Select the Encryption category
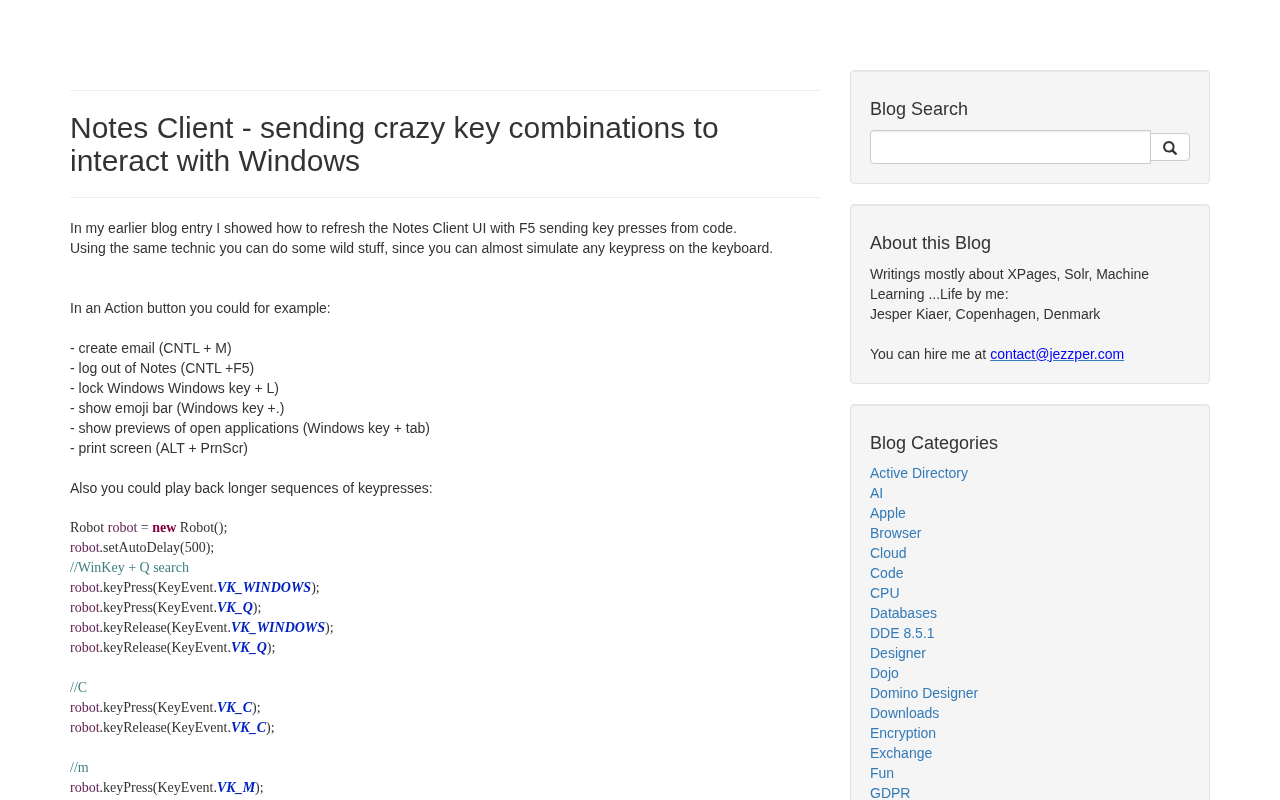This screenshot has width=1280, height=800. pos(903,733)
